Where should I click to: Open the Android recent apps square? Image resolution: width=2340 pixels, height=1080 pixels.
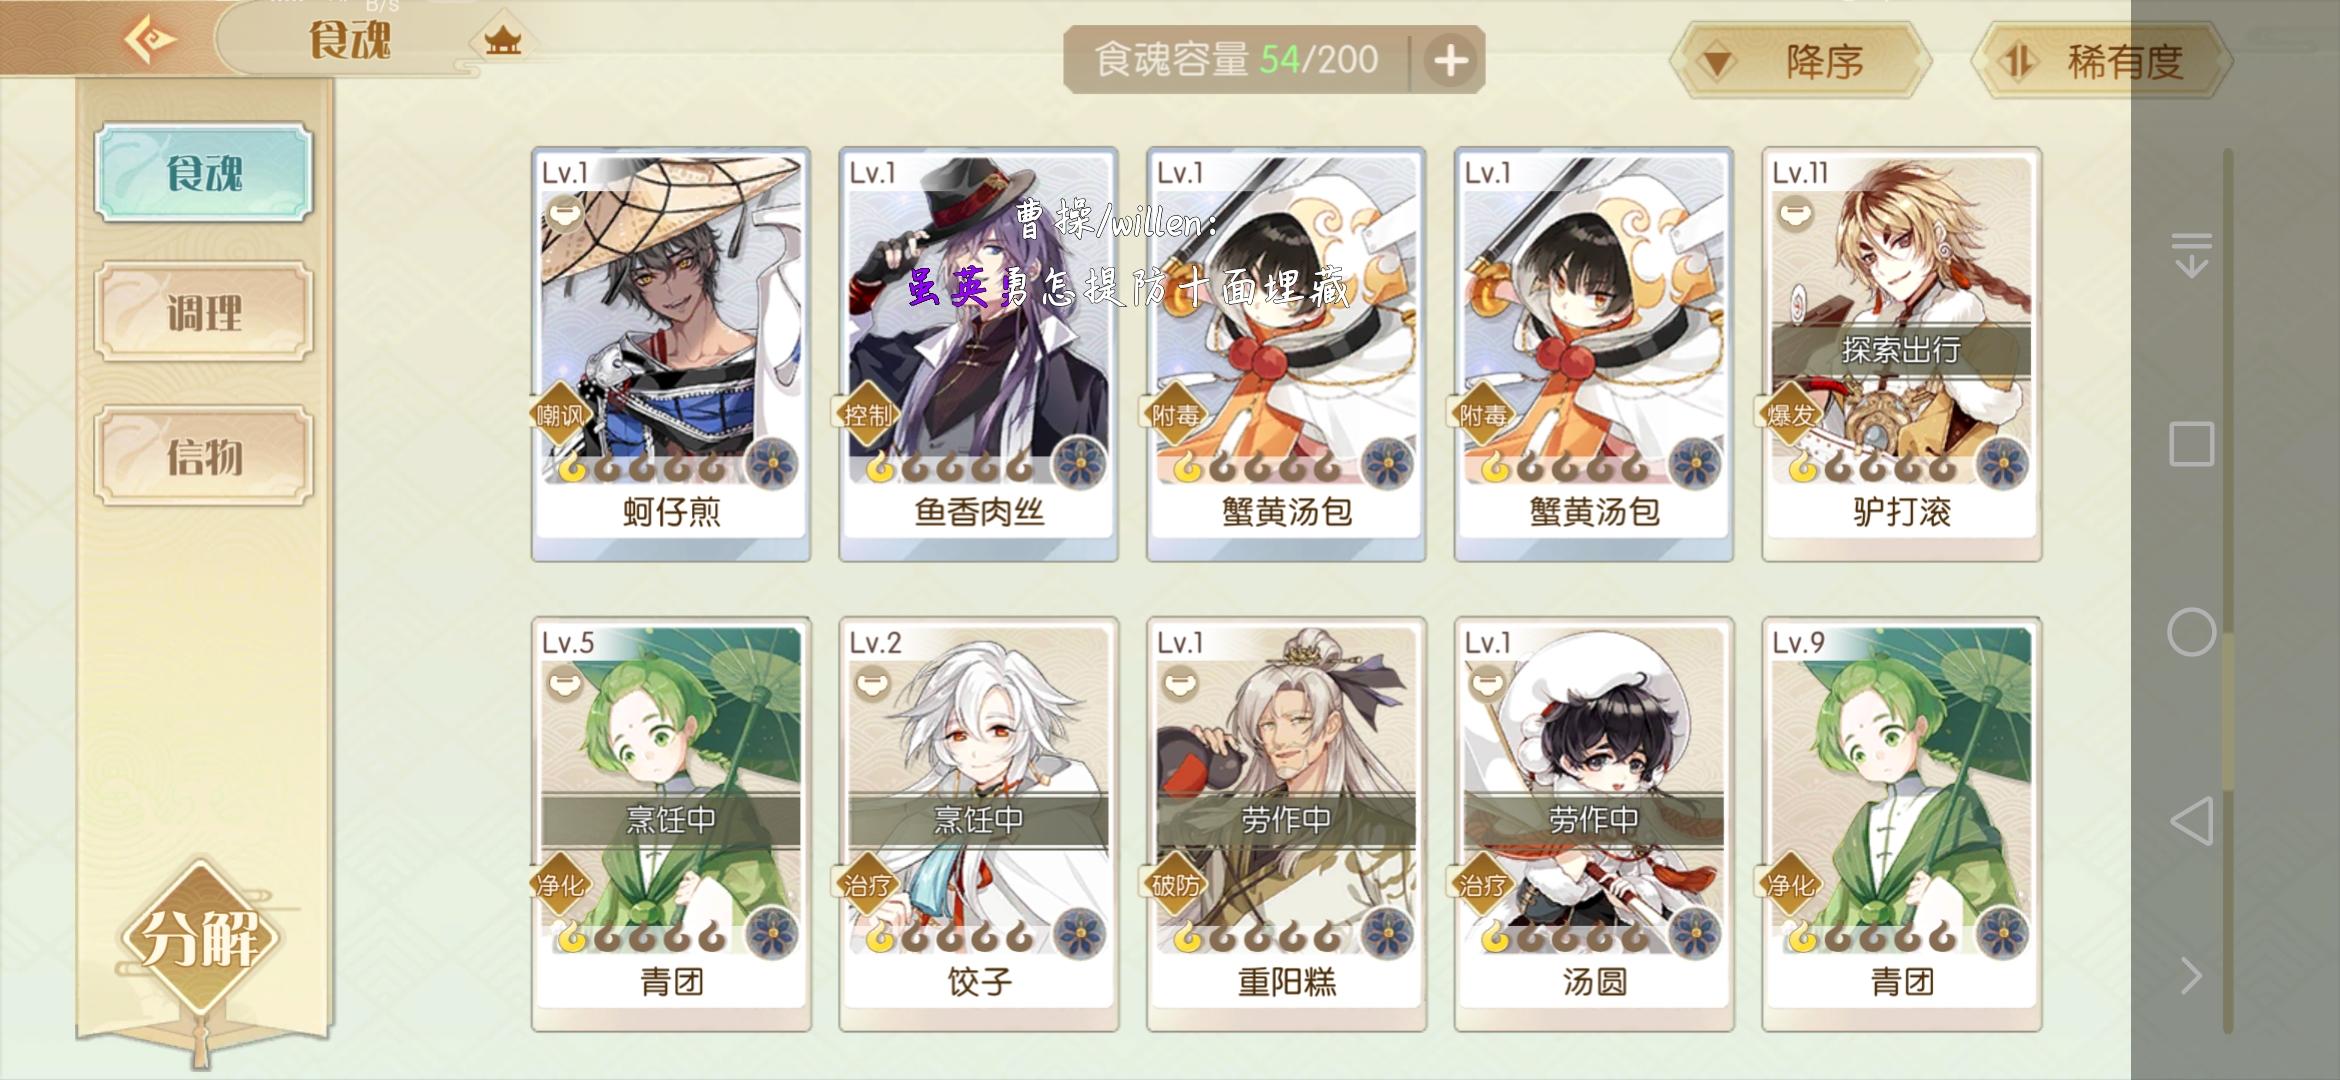[2191, 443]
